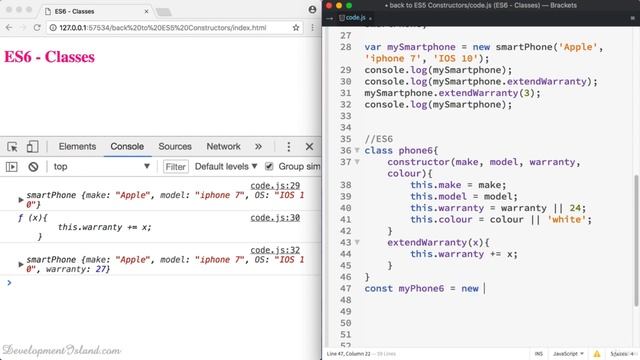
Task: Show more DevTools tabs chevron
Action: pos(258,147)
